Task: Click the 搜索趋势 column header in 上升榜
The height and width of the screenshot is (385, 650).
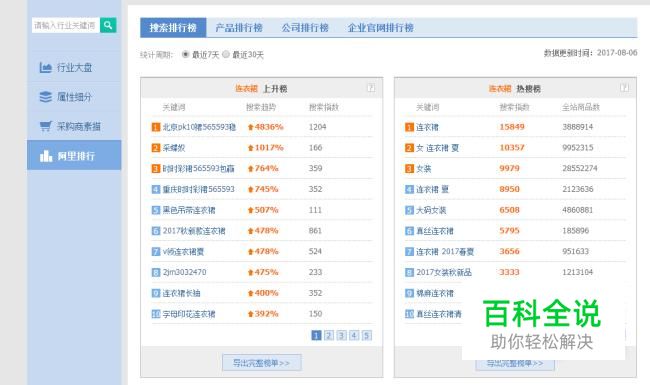Action: (x=261, y=107)
